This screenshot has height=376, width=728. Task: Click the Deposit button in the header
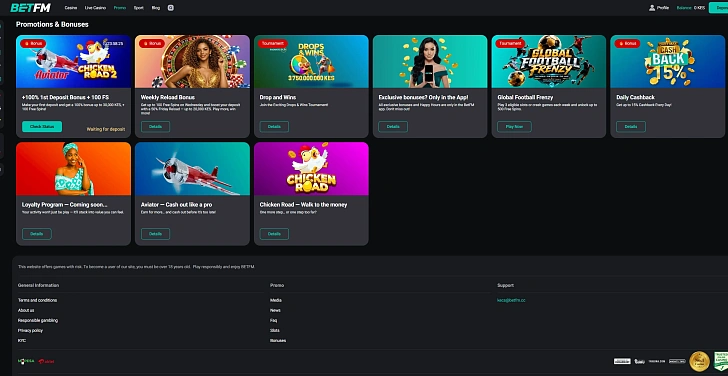coord(718,8)
